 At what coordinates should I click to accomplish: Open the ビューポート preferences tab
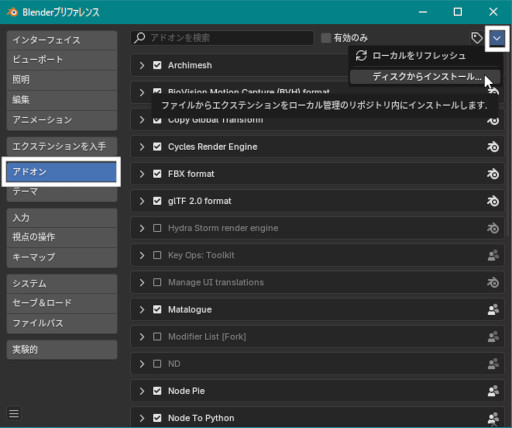click(62, 60)
